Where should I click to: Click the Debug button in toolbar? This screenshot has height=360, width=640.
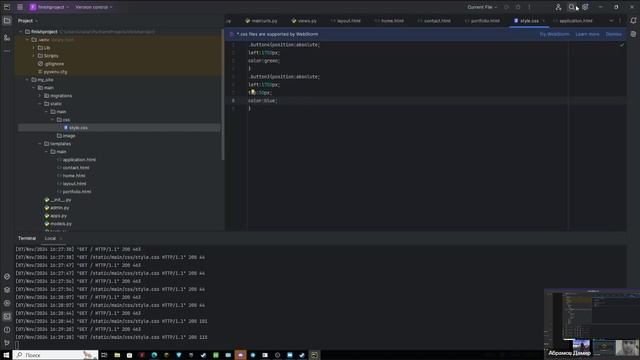518,7
